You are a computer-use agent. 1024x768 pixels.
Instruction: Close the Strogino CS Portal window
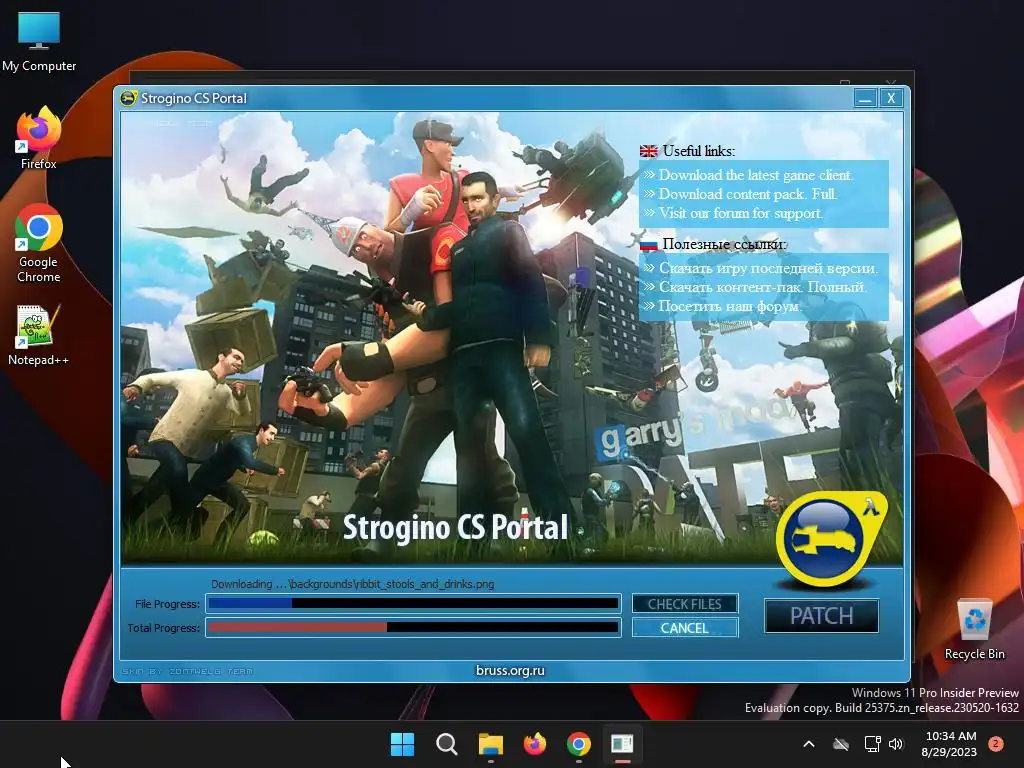(891, 98)
